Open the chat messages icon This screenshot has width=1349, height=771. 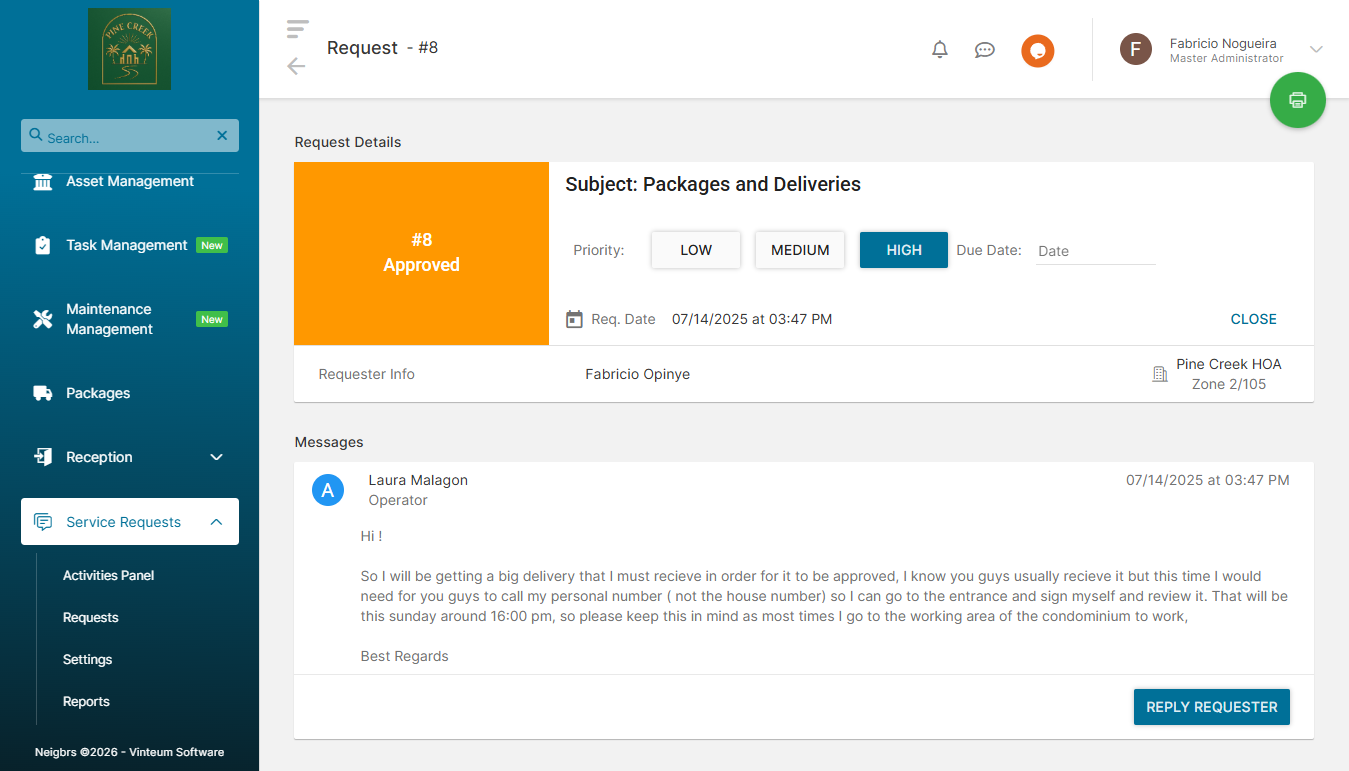pyautogui.click(x=984, y=50)
